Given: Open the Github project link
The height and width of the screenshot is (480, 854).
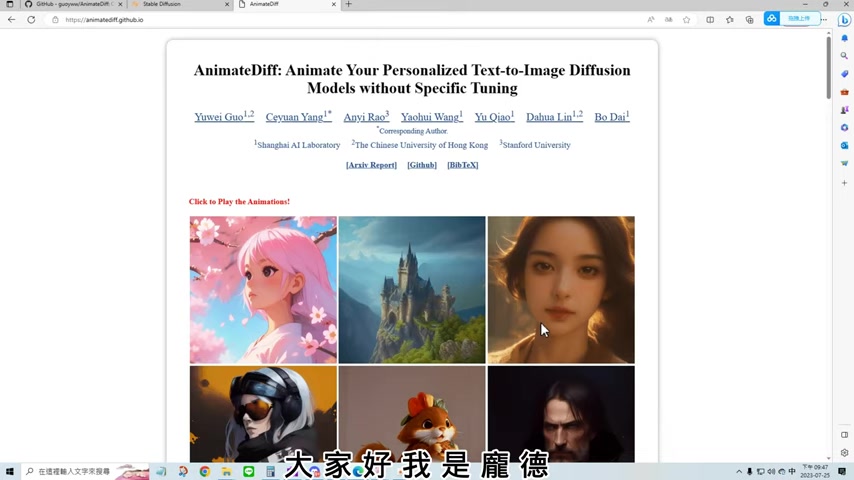Looking at the screenshot, I should (422, 165).
